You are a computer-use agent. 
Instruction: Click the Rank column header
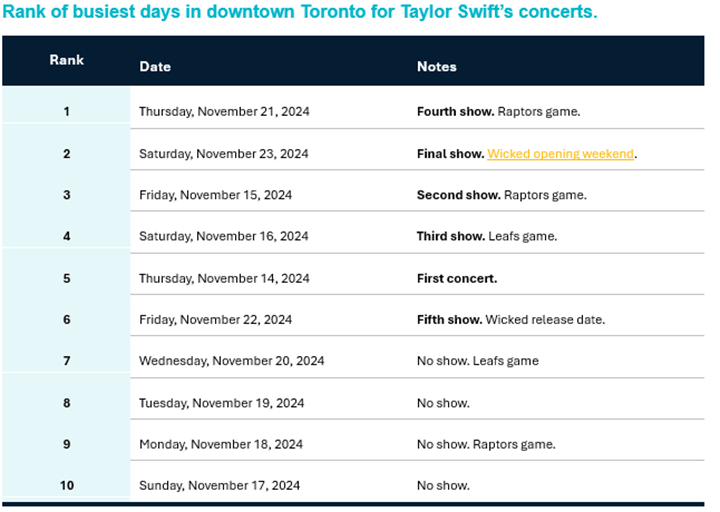click(67, 60)
